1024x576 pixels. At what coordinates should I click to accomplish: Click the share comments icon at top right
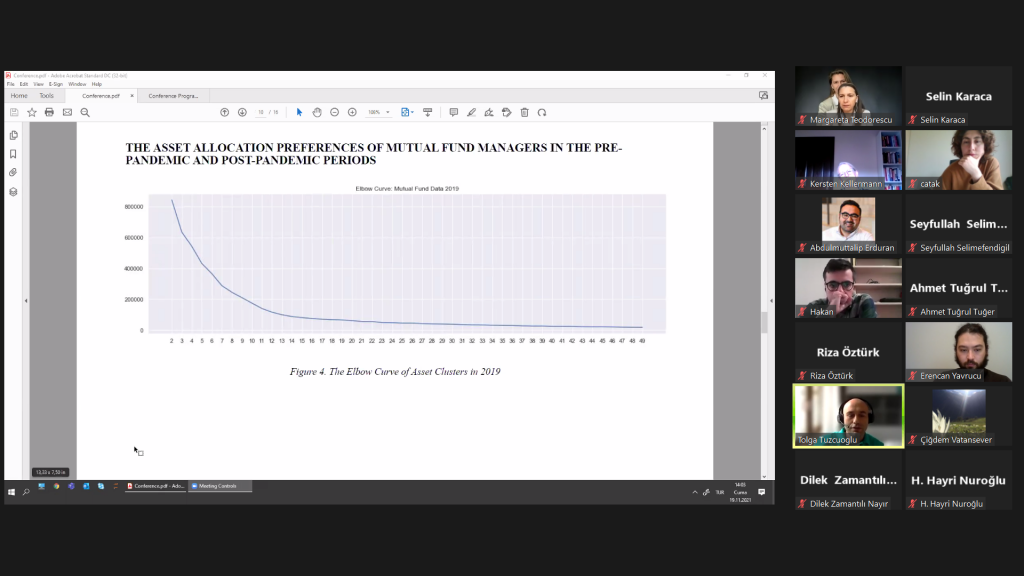pos(763,95)
